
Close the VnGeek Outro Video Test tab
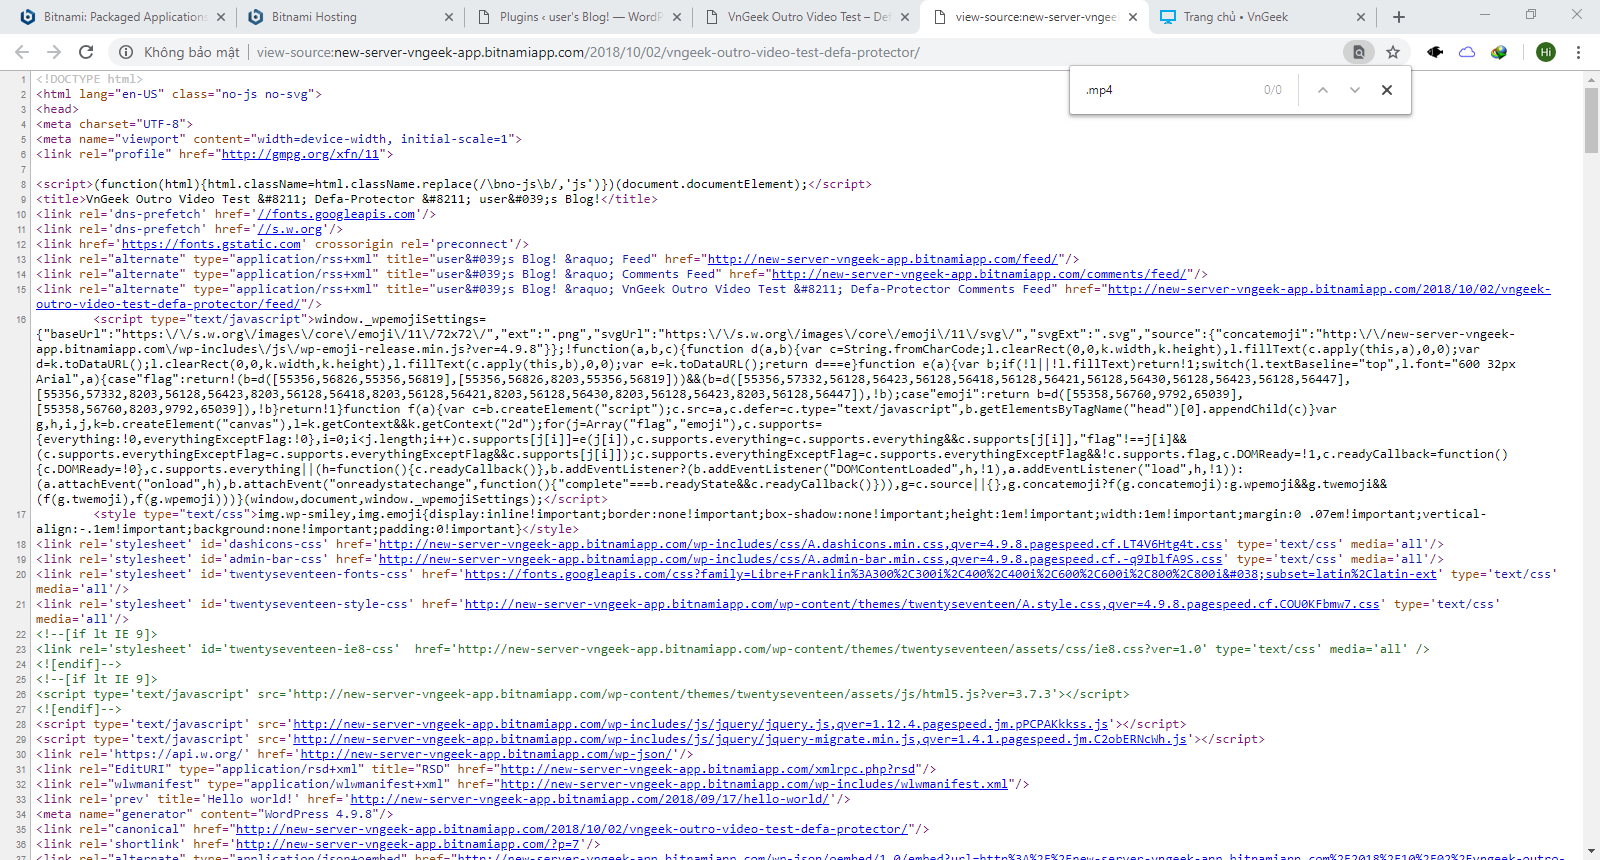pyautogui.click(x=905, y=17)
